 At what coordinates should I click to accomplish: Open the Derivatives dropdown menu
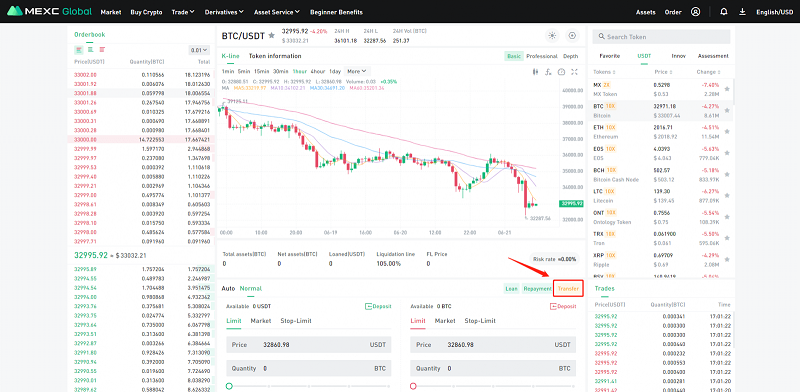pos(224,12)
